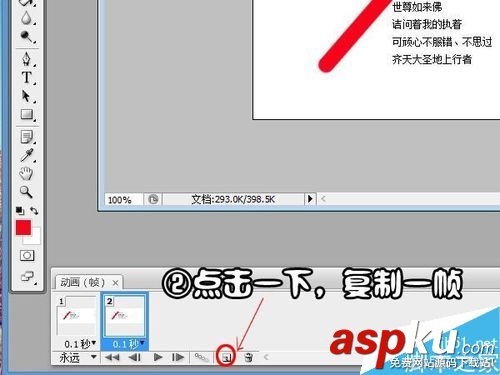Select the Notes tool
Image resolution: width=500 pixels, height=375 pixels.
tap(26, 137)
